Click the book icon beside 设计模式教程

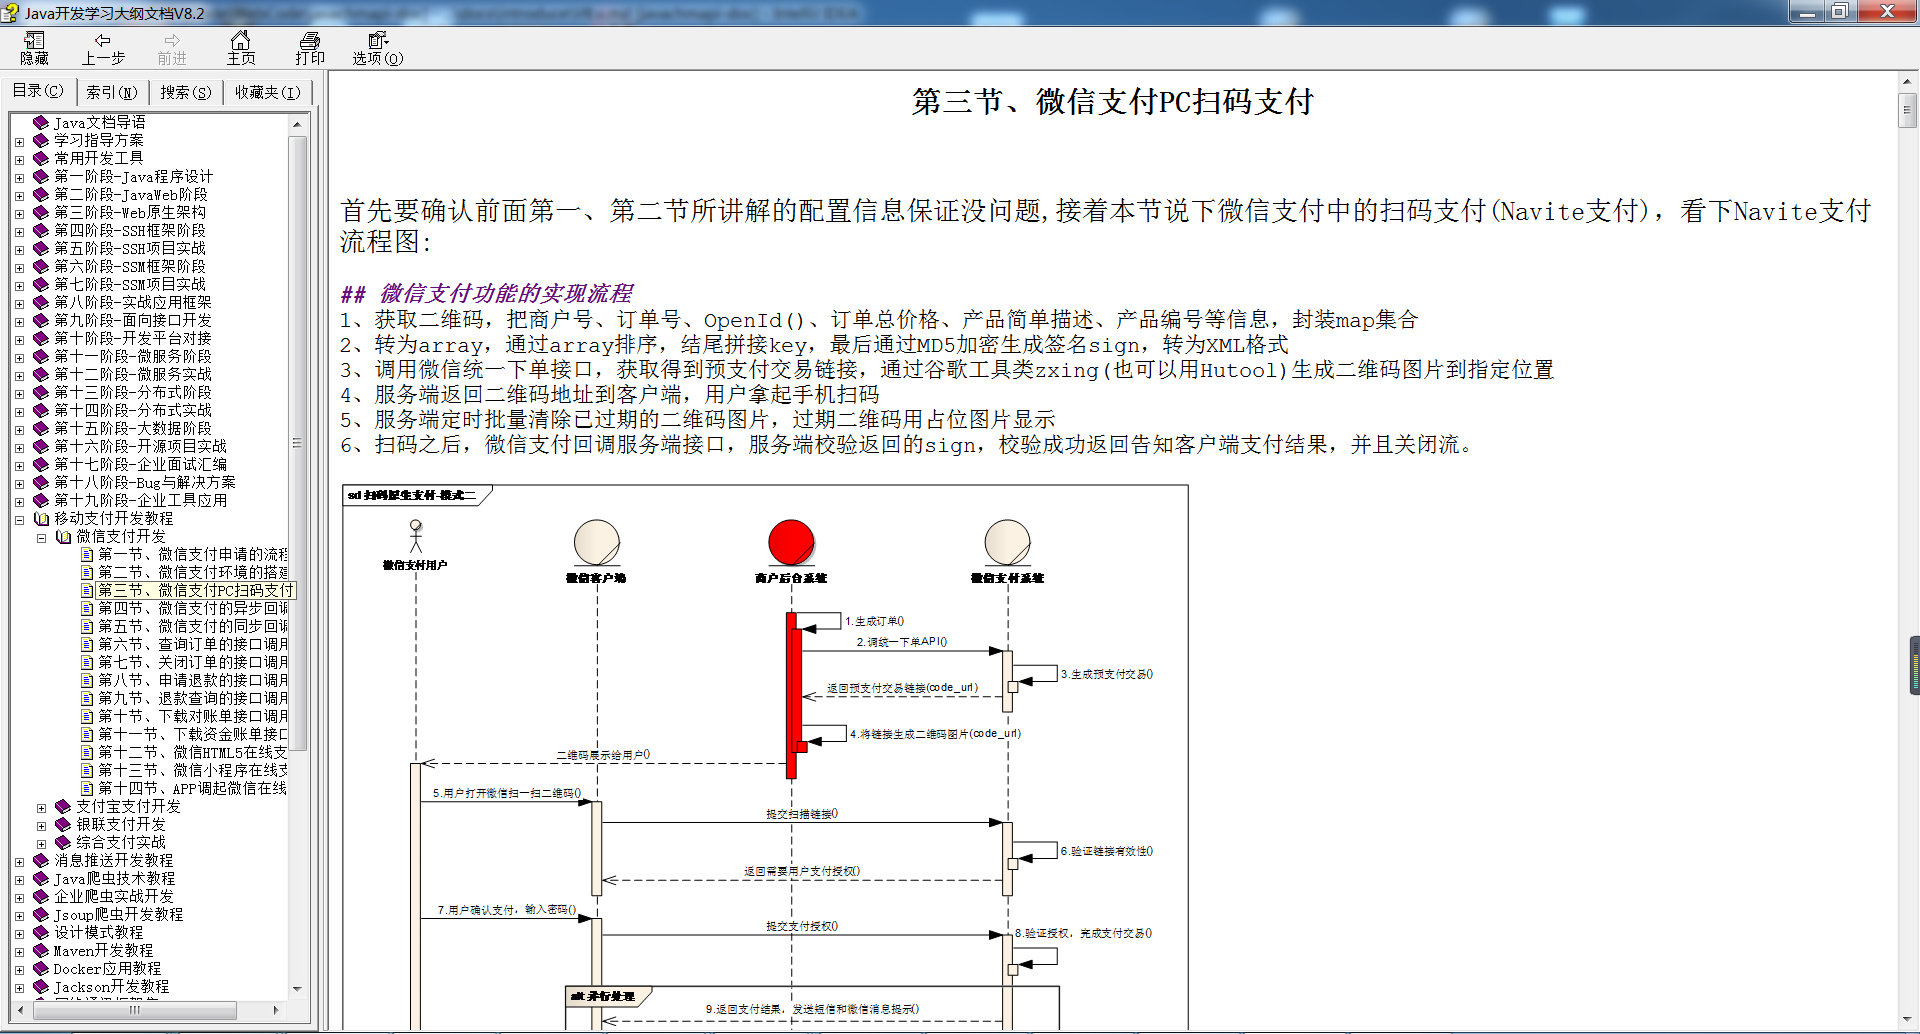[x=41, y=933]
